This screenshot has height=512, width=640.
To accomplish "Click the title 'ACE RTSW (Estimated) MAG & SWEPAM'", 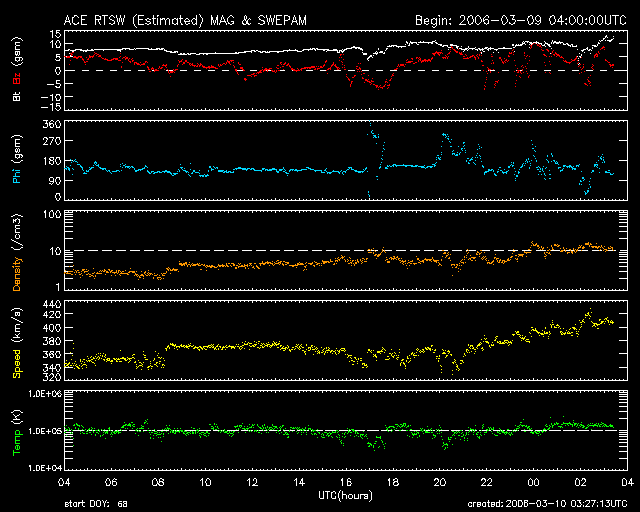I will click(185, 20).
